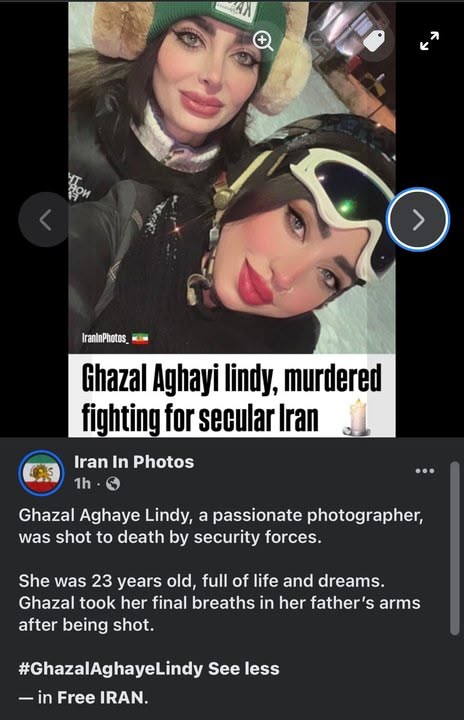Open the post options three-dots menu
The width and height of the screenshot is (464, 720).
coord(424,471)
